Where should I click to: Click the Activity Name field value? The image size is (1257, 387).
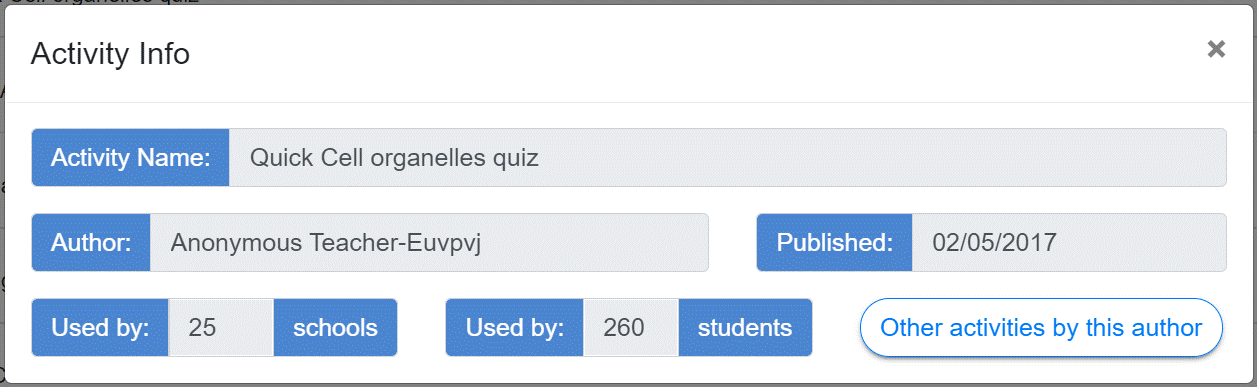click(x=728, y=157)
